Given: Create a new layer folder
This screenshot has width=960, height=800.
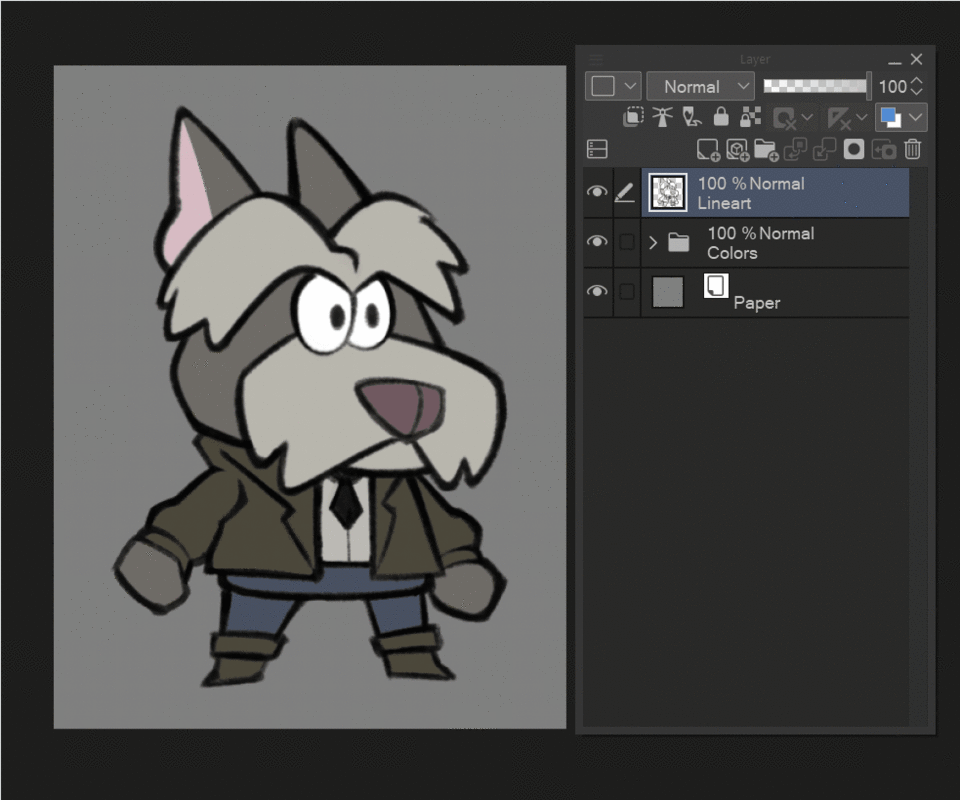Looking at the screenshot, I should tap(766, 150).
